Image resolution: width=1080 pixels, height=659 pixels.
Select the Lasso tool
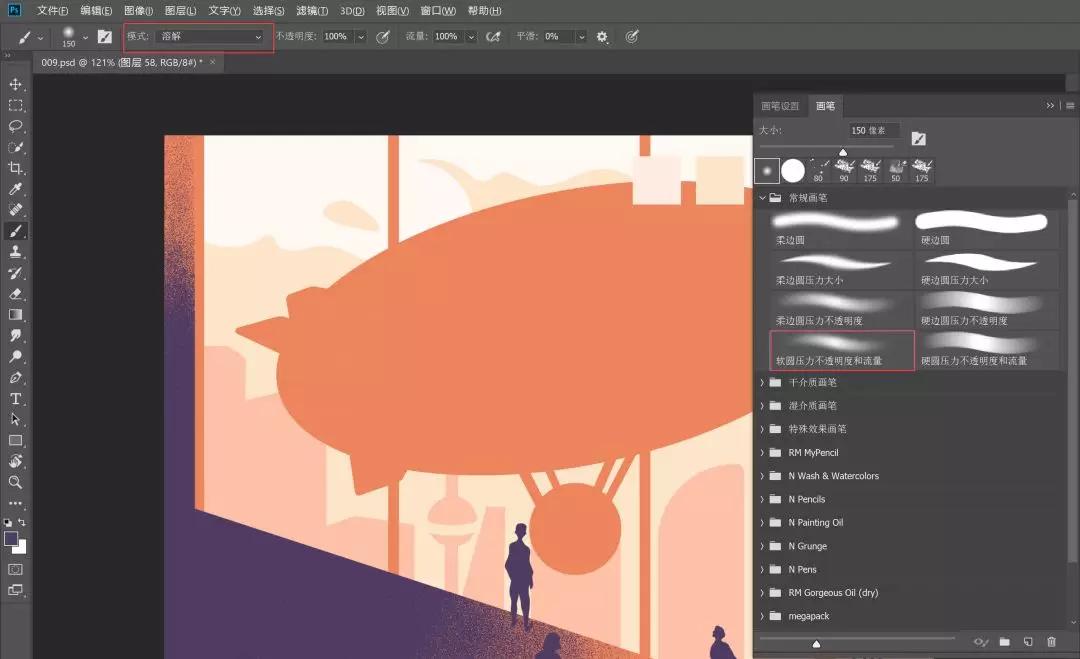(16, 126)
